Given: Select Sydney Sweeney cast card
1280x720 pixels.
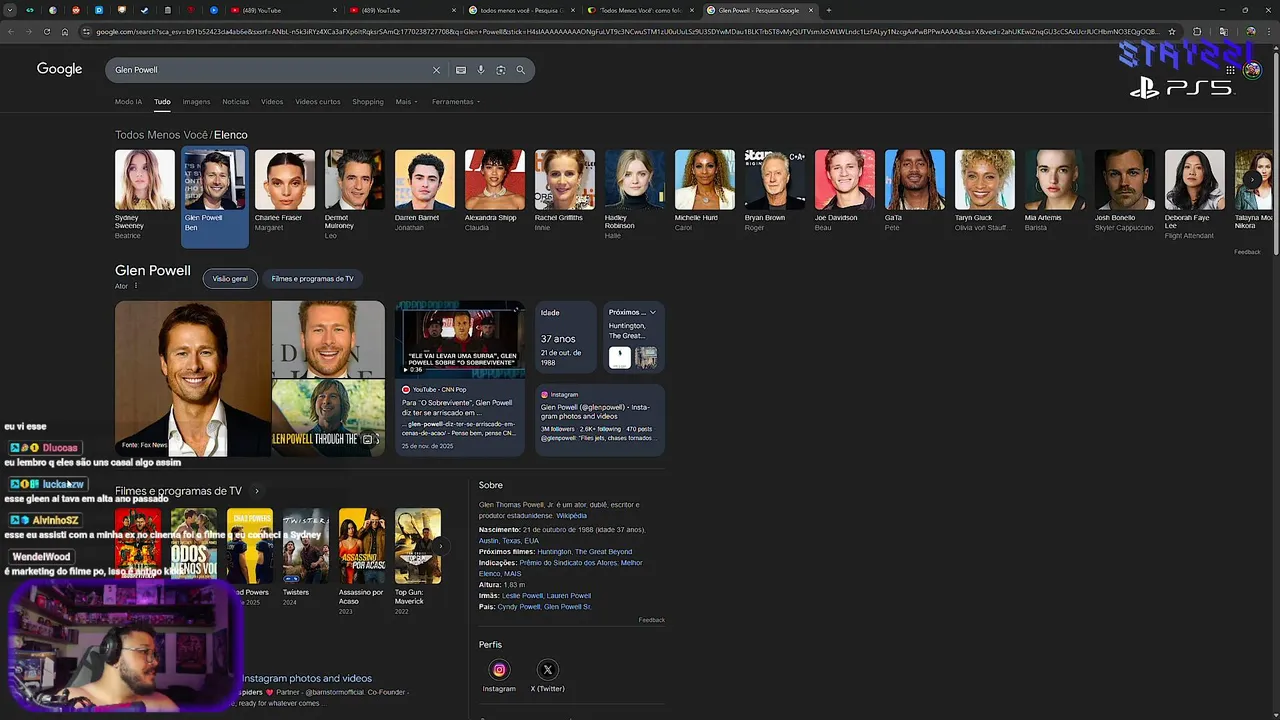Looking at the screenshot, I should tap(145, 194).
